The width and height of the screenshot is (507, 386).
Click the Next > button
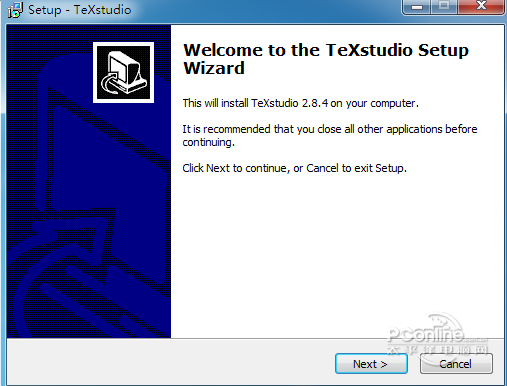tap(371, 364)
